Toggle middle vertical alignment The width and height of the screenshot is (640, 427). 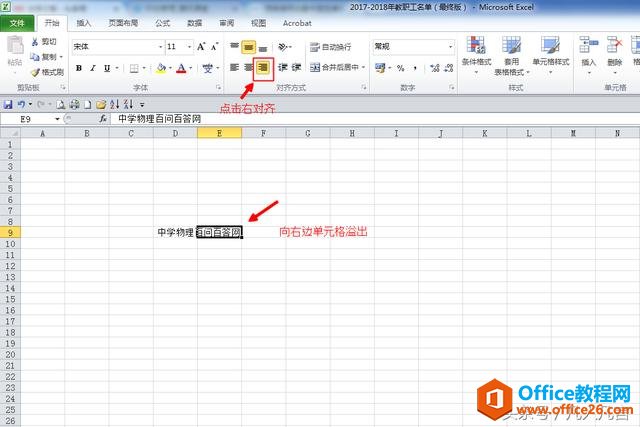coord(249,47)
